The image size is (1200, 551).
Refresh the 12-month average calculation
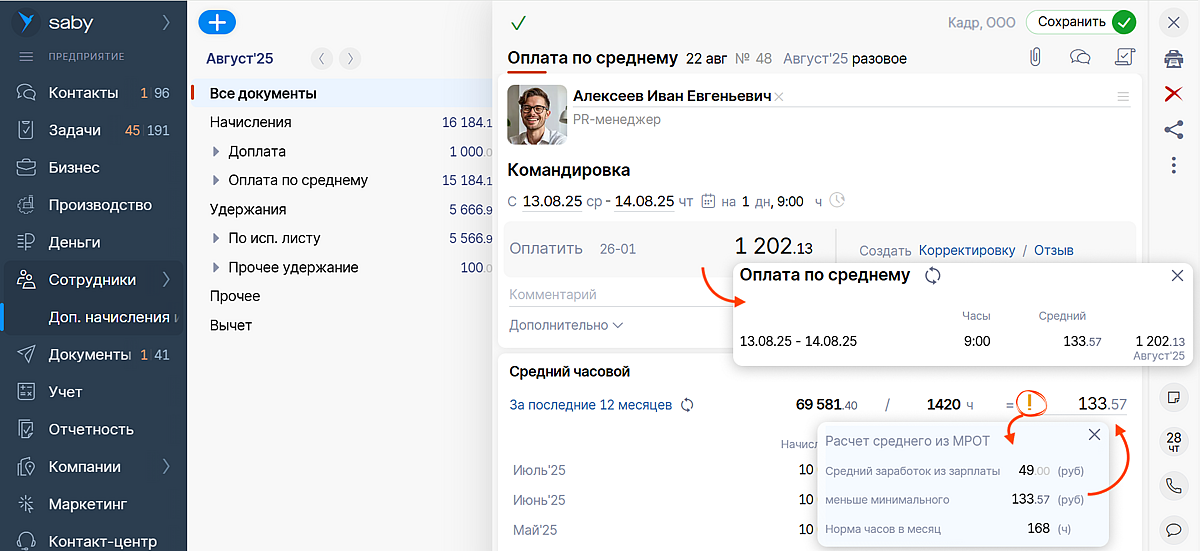[x=687, y=405]
